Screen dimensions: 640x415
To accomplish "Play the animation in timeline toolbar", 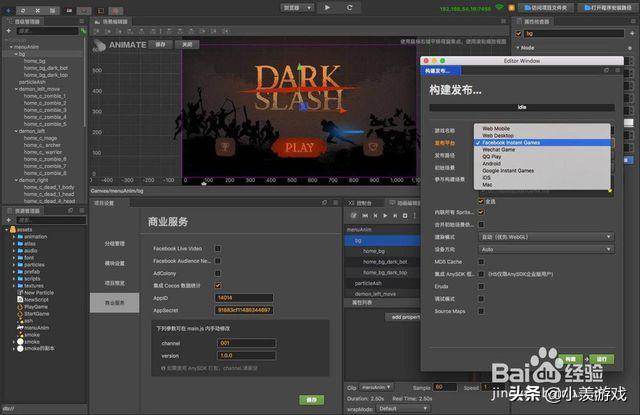I will click(385, 215).
